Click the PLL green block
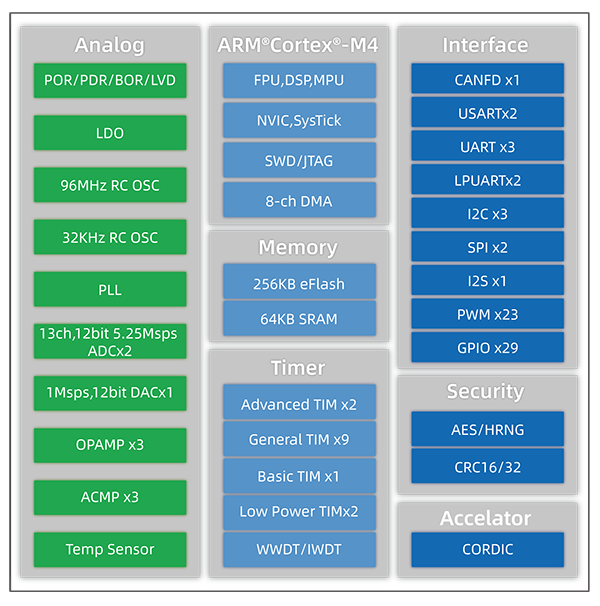The height and width of the screenshot is (606, 600). (110, 289)
